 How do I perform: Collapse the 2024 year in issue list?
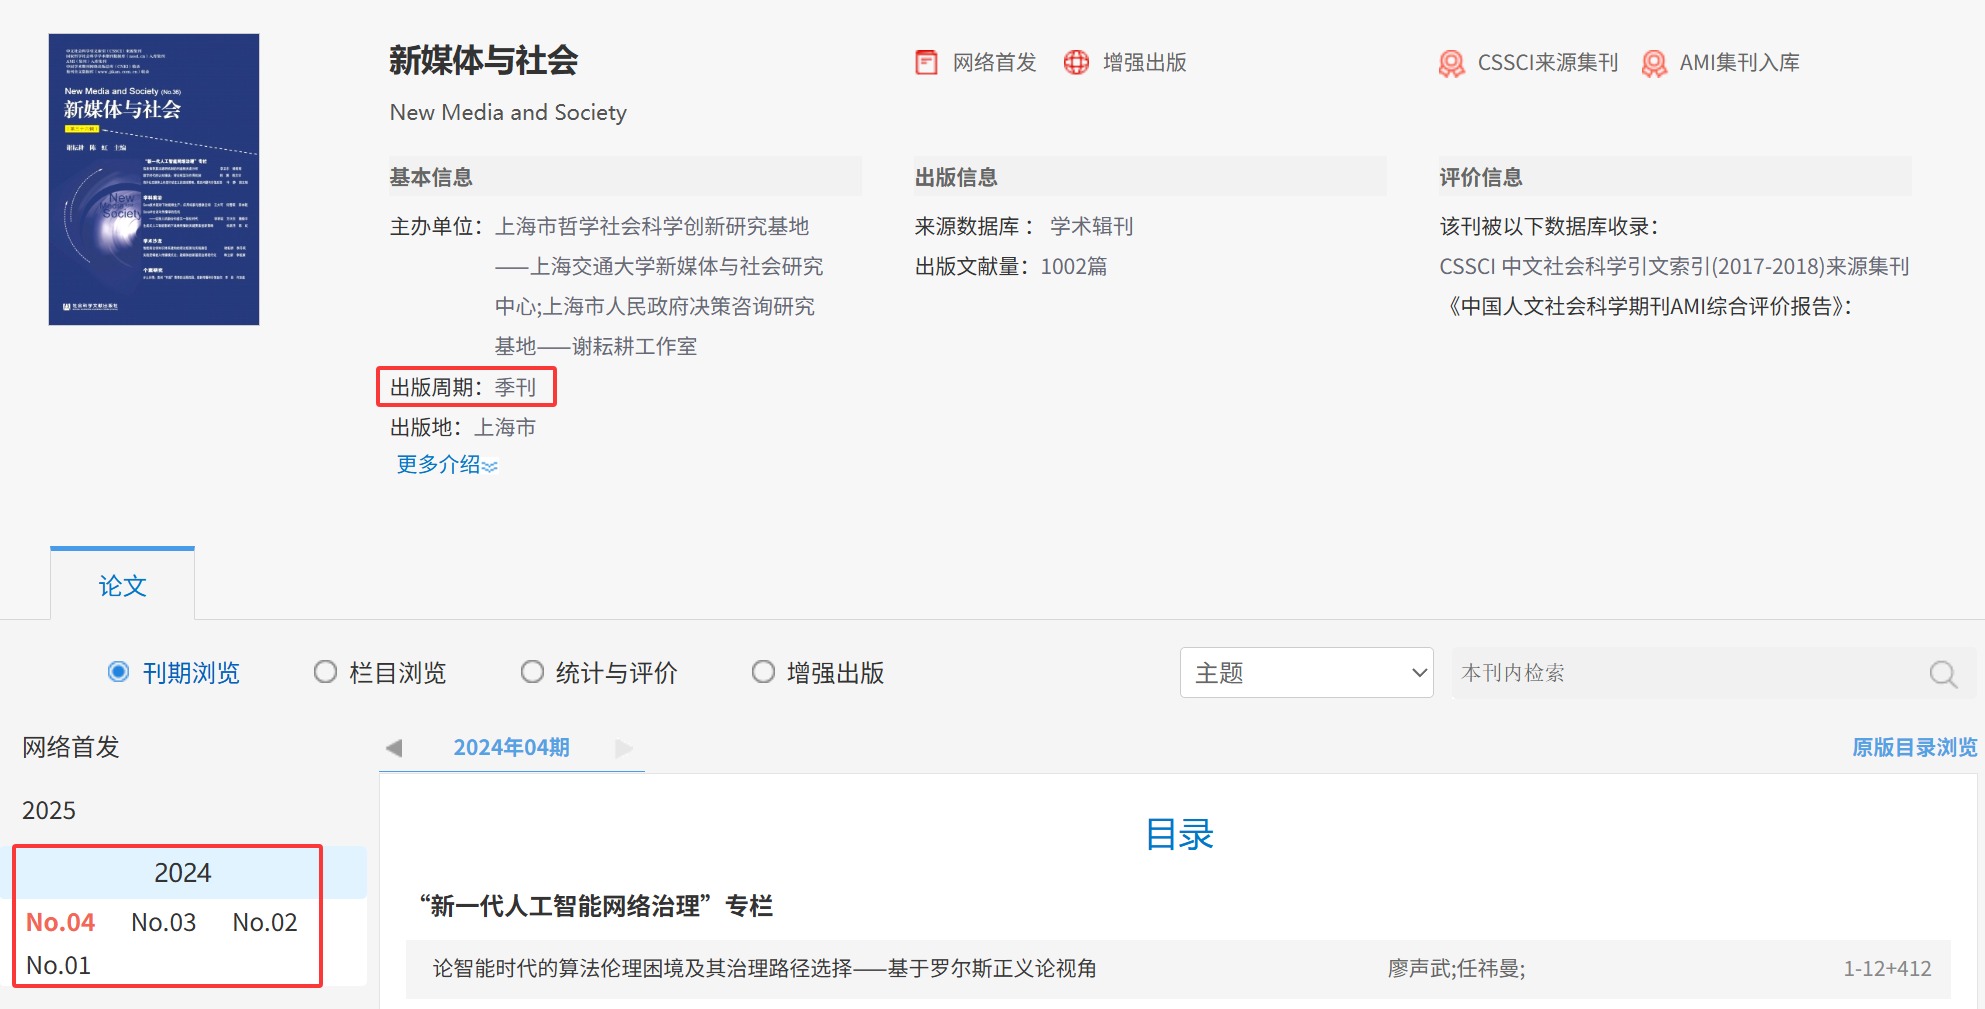(x=182, y=873)
